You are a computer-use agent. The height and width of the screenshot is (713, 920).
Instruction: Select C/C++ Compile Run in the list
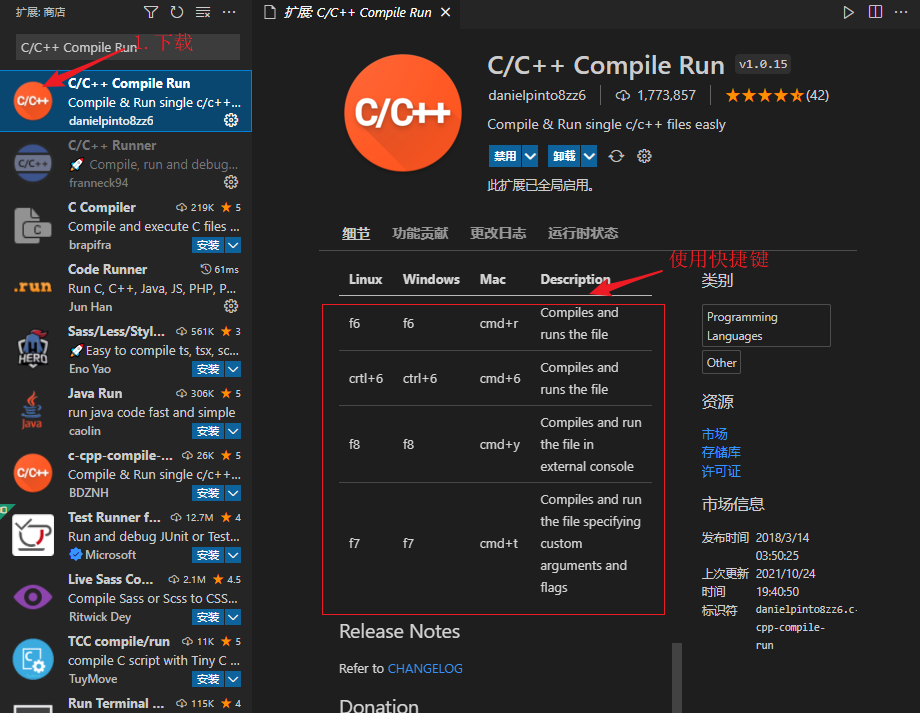click(126, 101)
